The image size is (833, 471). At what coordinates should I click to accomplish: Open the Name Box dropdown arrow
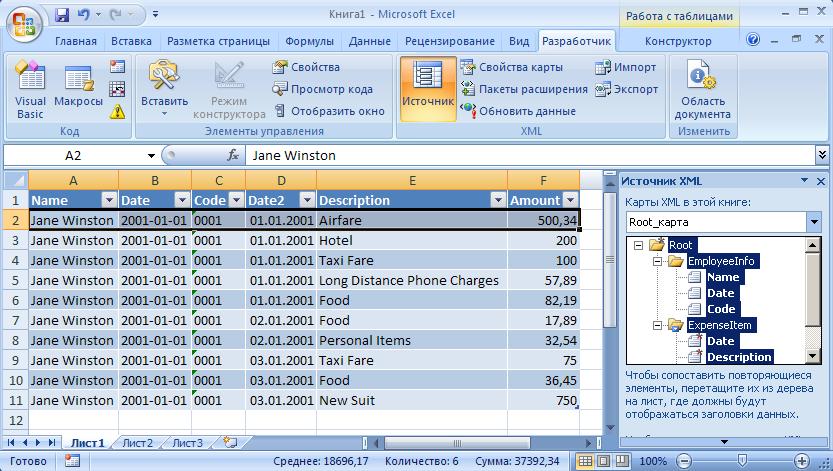tap(151, 156)
